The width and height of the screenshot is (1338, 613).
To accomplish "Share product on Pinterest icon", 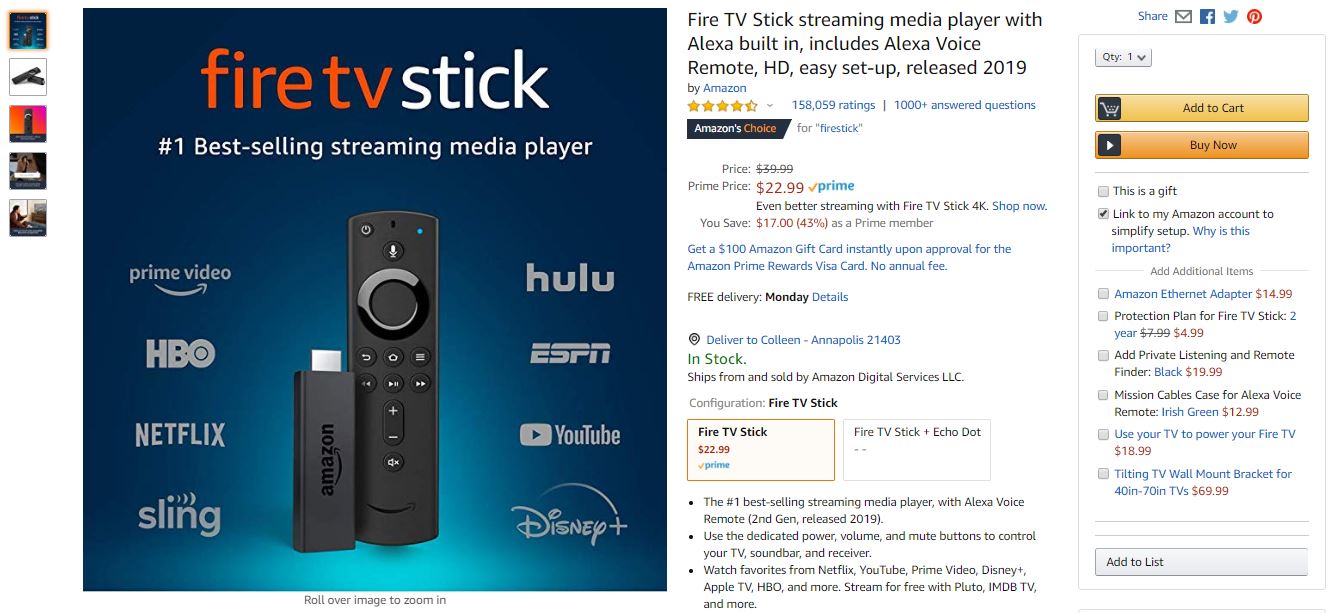I will (x=1254, y=16).
